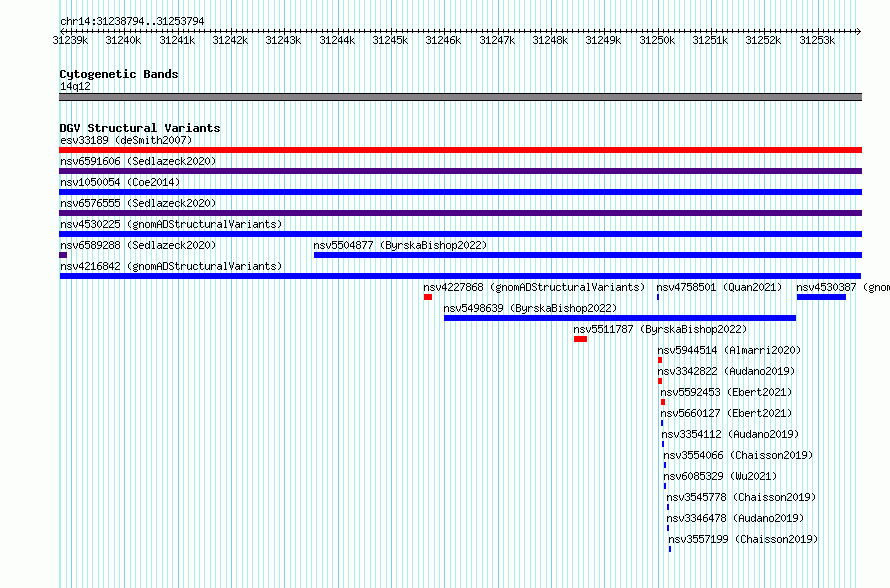The width and height of the screenshot is (890, 588).
Task: Open nsv4758501 (Quan2021) variant label
Action: click(719, 287)
